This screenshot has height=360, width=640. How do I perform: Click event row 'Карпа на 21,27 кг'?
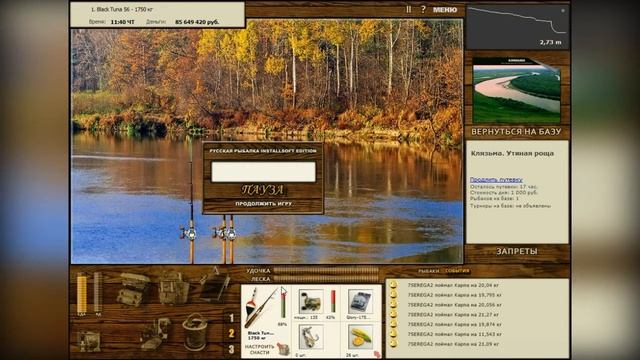[x=453, y=315]
